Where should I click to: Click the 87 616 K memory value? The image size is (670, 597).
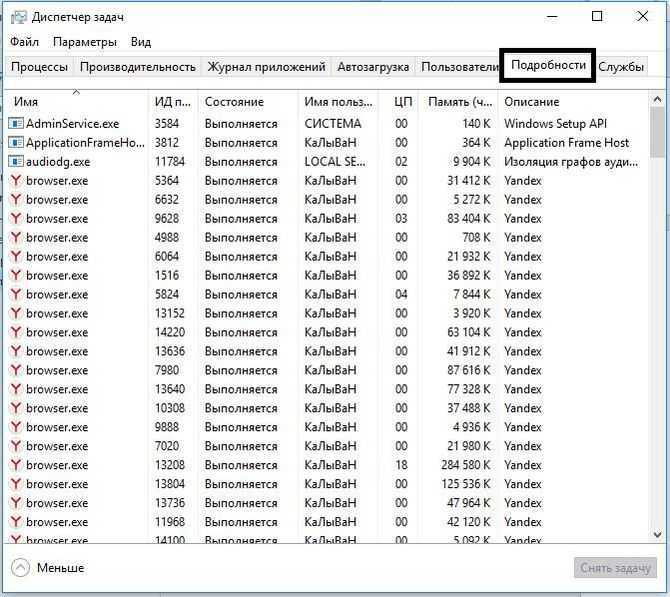(x=469, y=370)
